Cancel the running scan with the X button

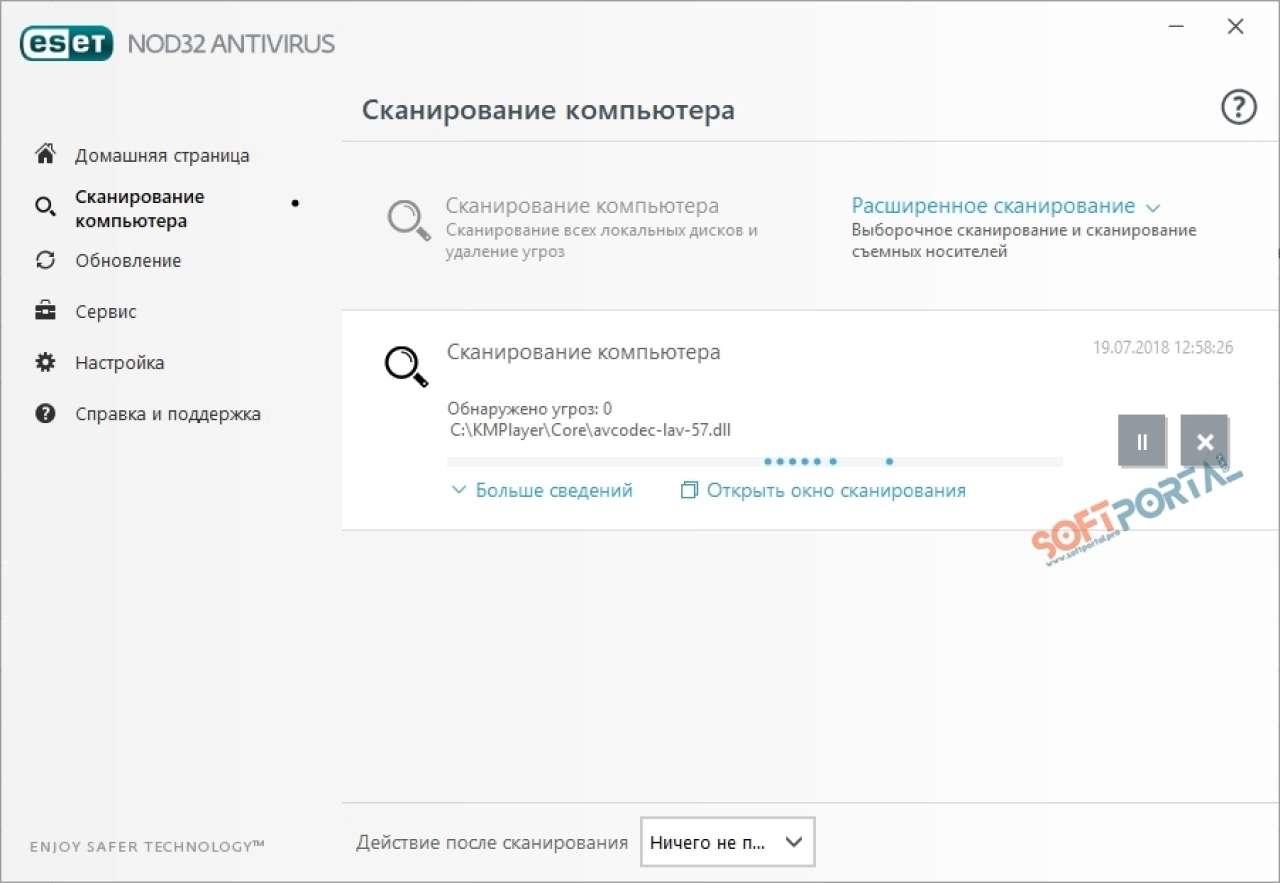[x=1205, y=441]
